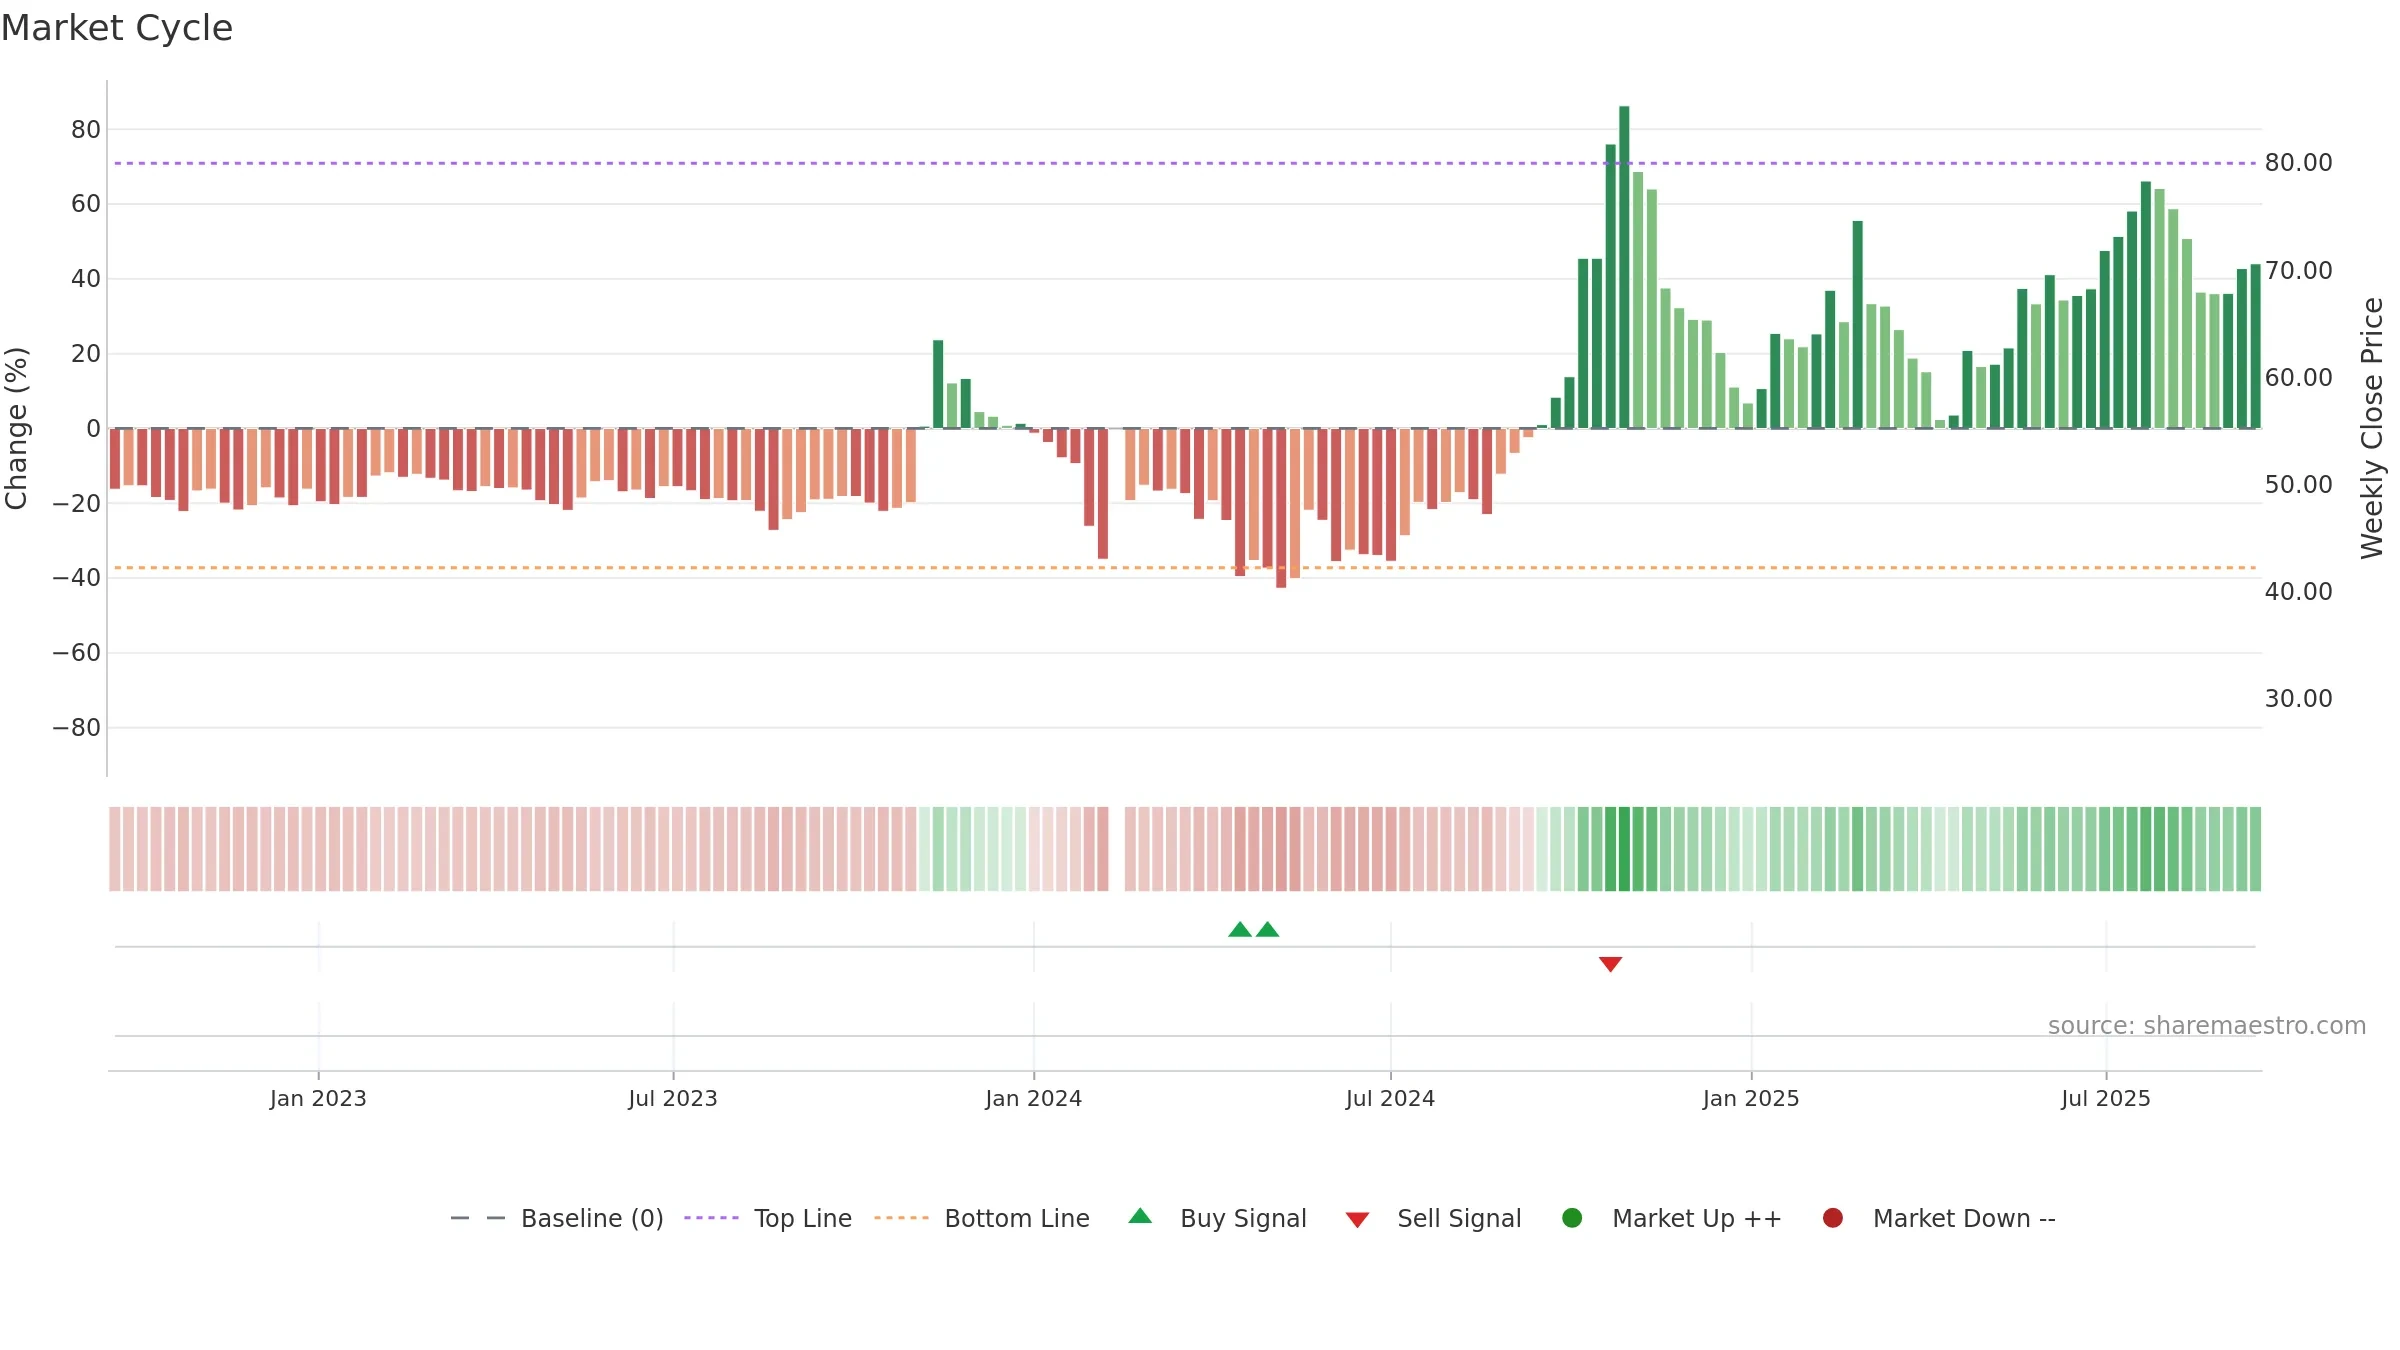Click the 60.00 price tick label
Screen dimensions: 2400x1350
coord(2298,378)
